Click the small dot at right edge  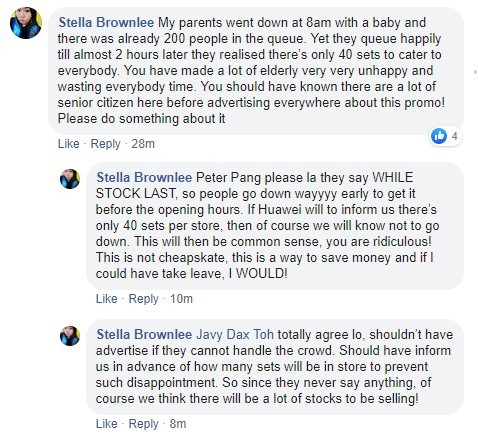(x=475, y=72)
